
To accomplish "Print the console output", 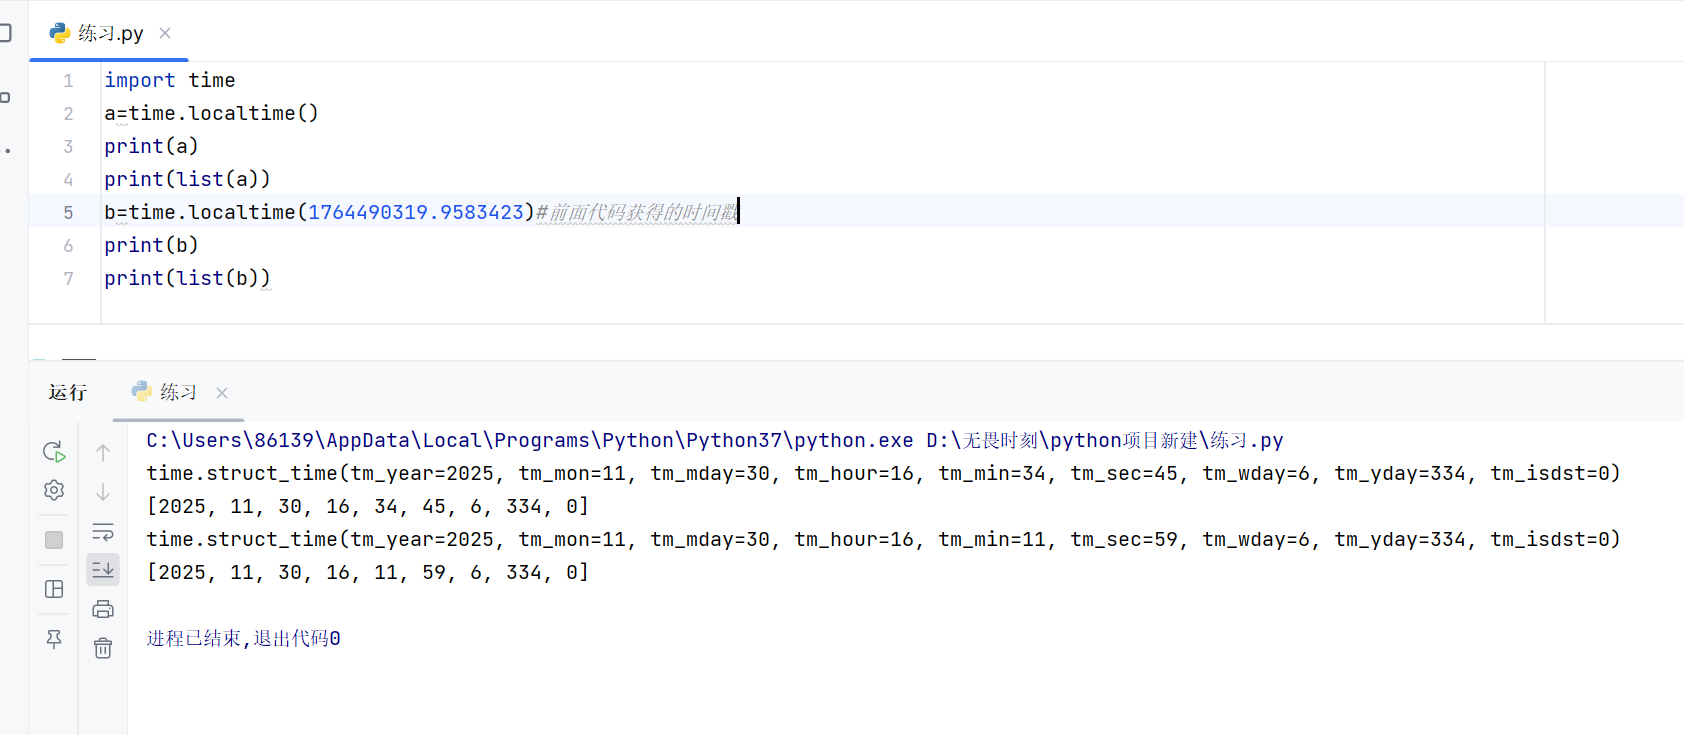I will [x=103, y=609].
